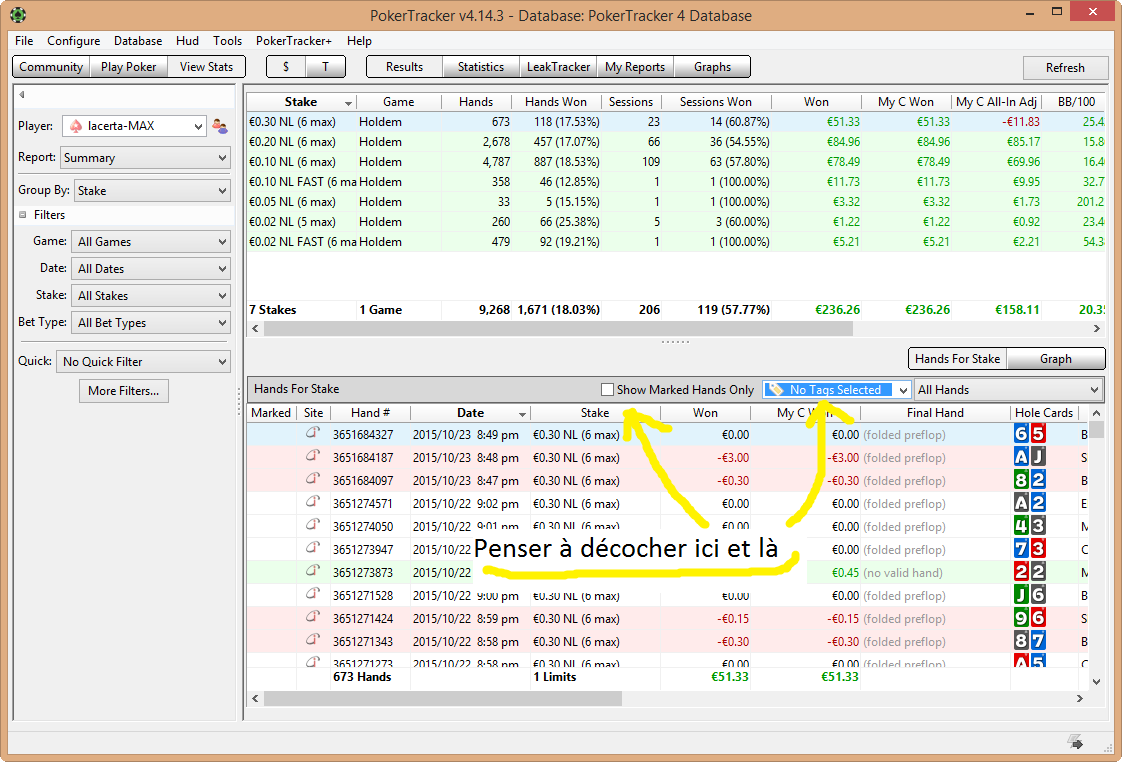Image resolution: width=1122 pixels, height=762 pixels.
Task: Click the site icon for hand 3651271528
Action: pyautogui.click(x=313, y=594)
